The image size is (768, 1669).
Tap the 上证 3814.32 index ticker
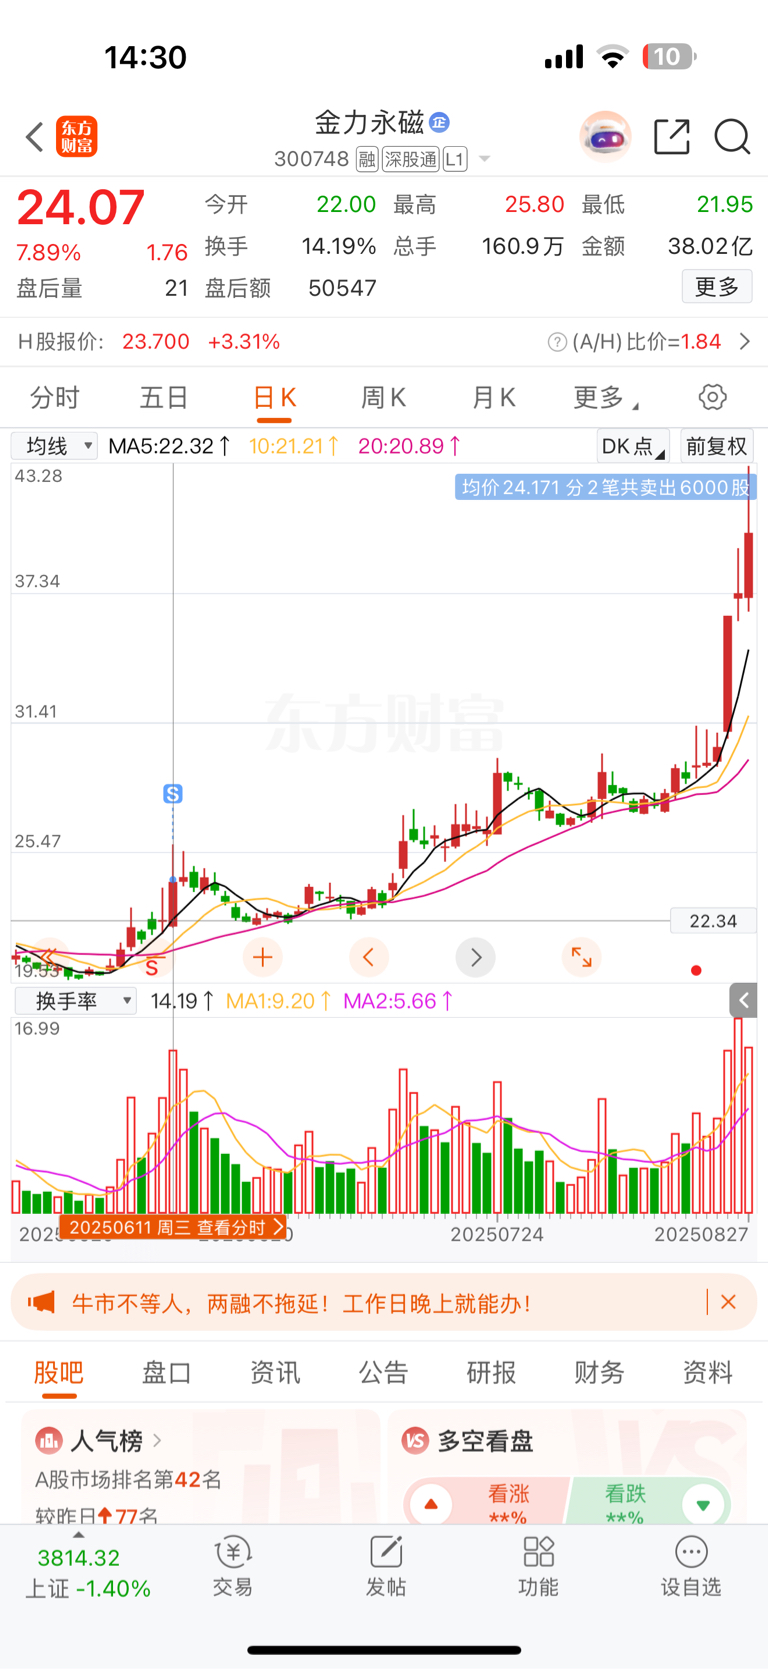click(x=87, y=1573)
